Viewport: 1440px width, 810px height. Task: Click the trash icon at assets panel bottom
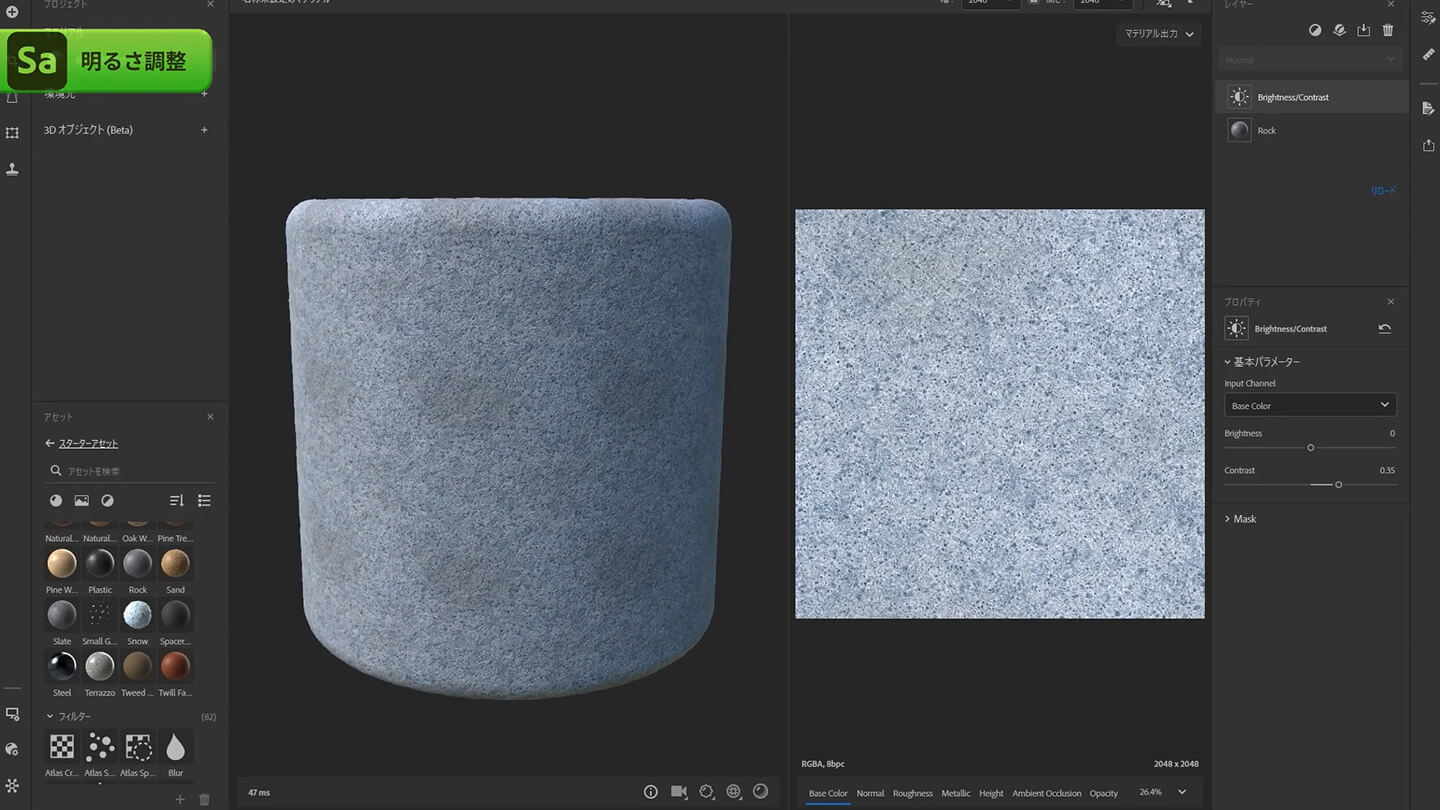click(x=204, y=799)
